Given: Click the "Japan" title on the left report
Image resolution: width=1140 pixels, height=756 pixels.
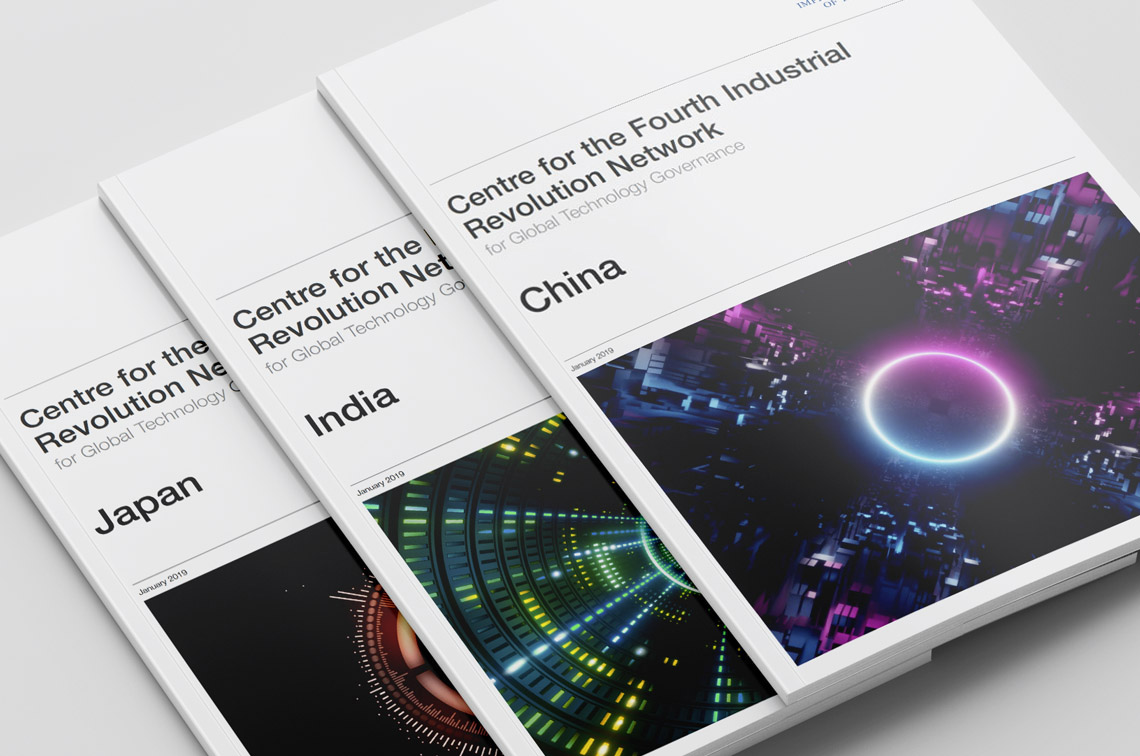Looking at the screenshot, I should pyautogui.click(x=148, y=502).
